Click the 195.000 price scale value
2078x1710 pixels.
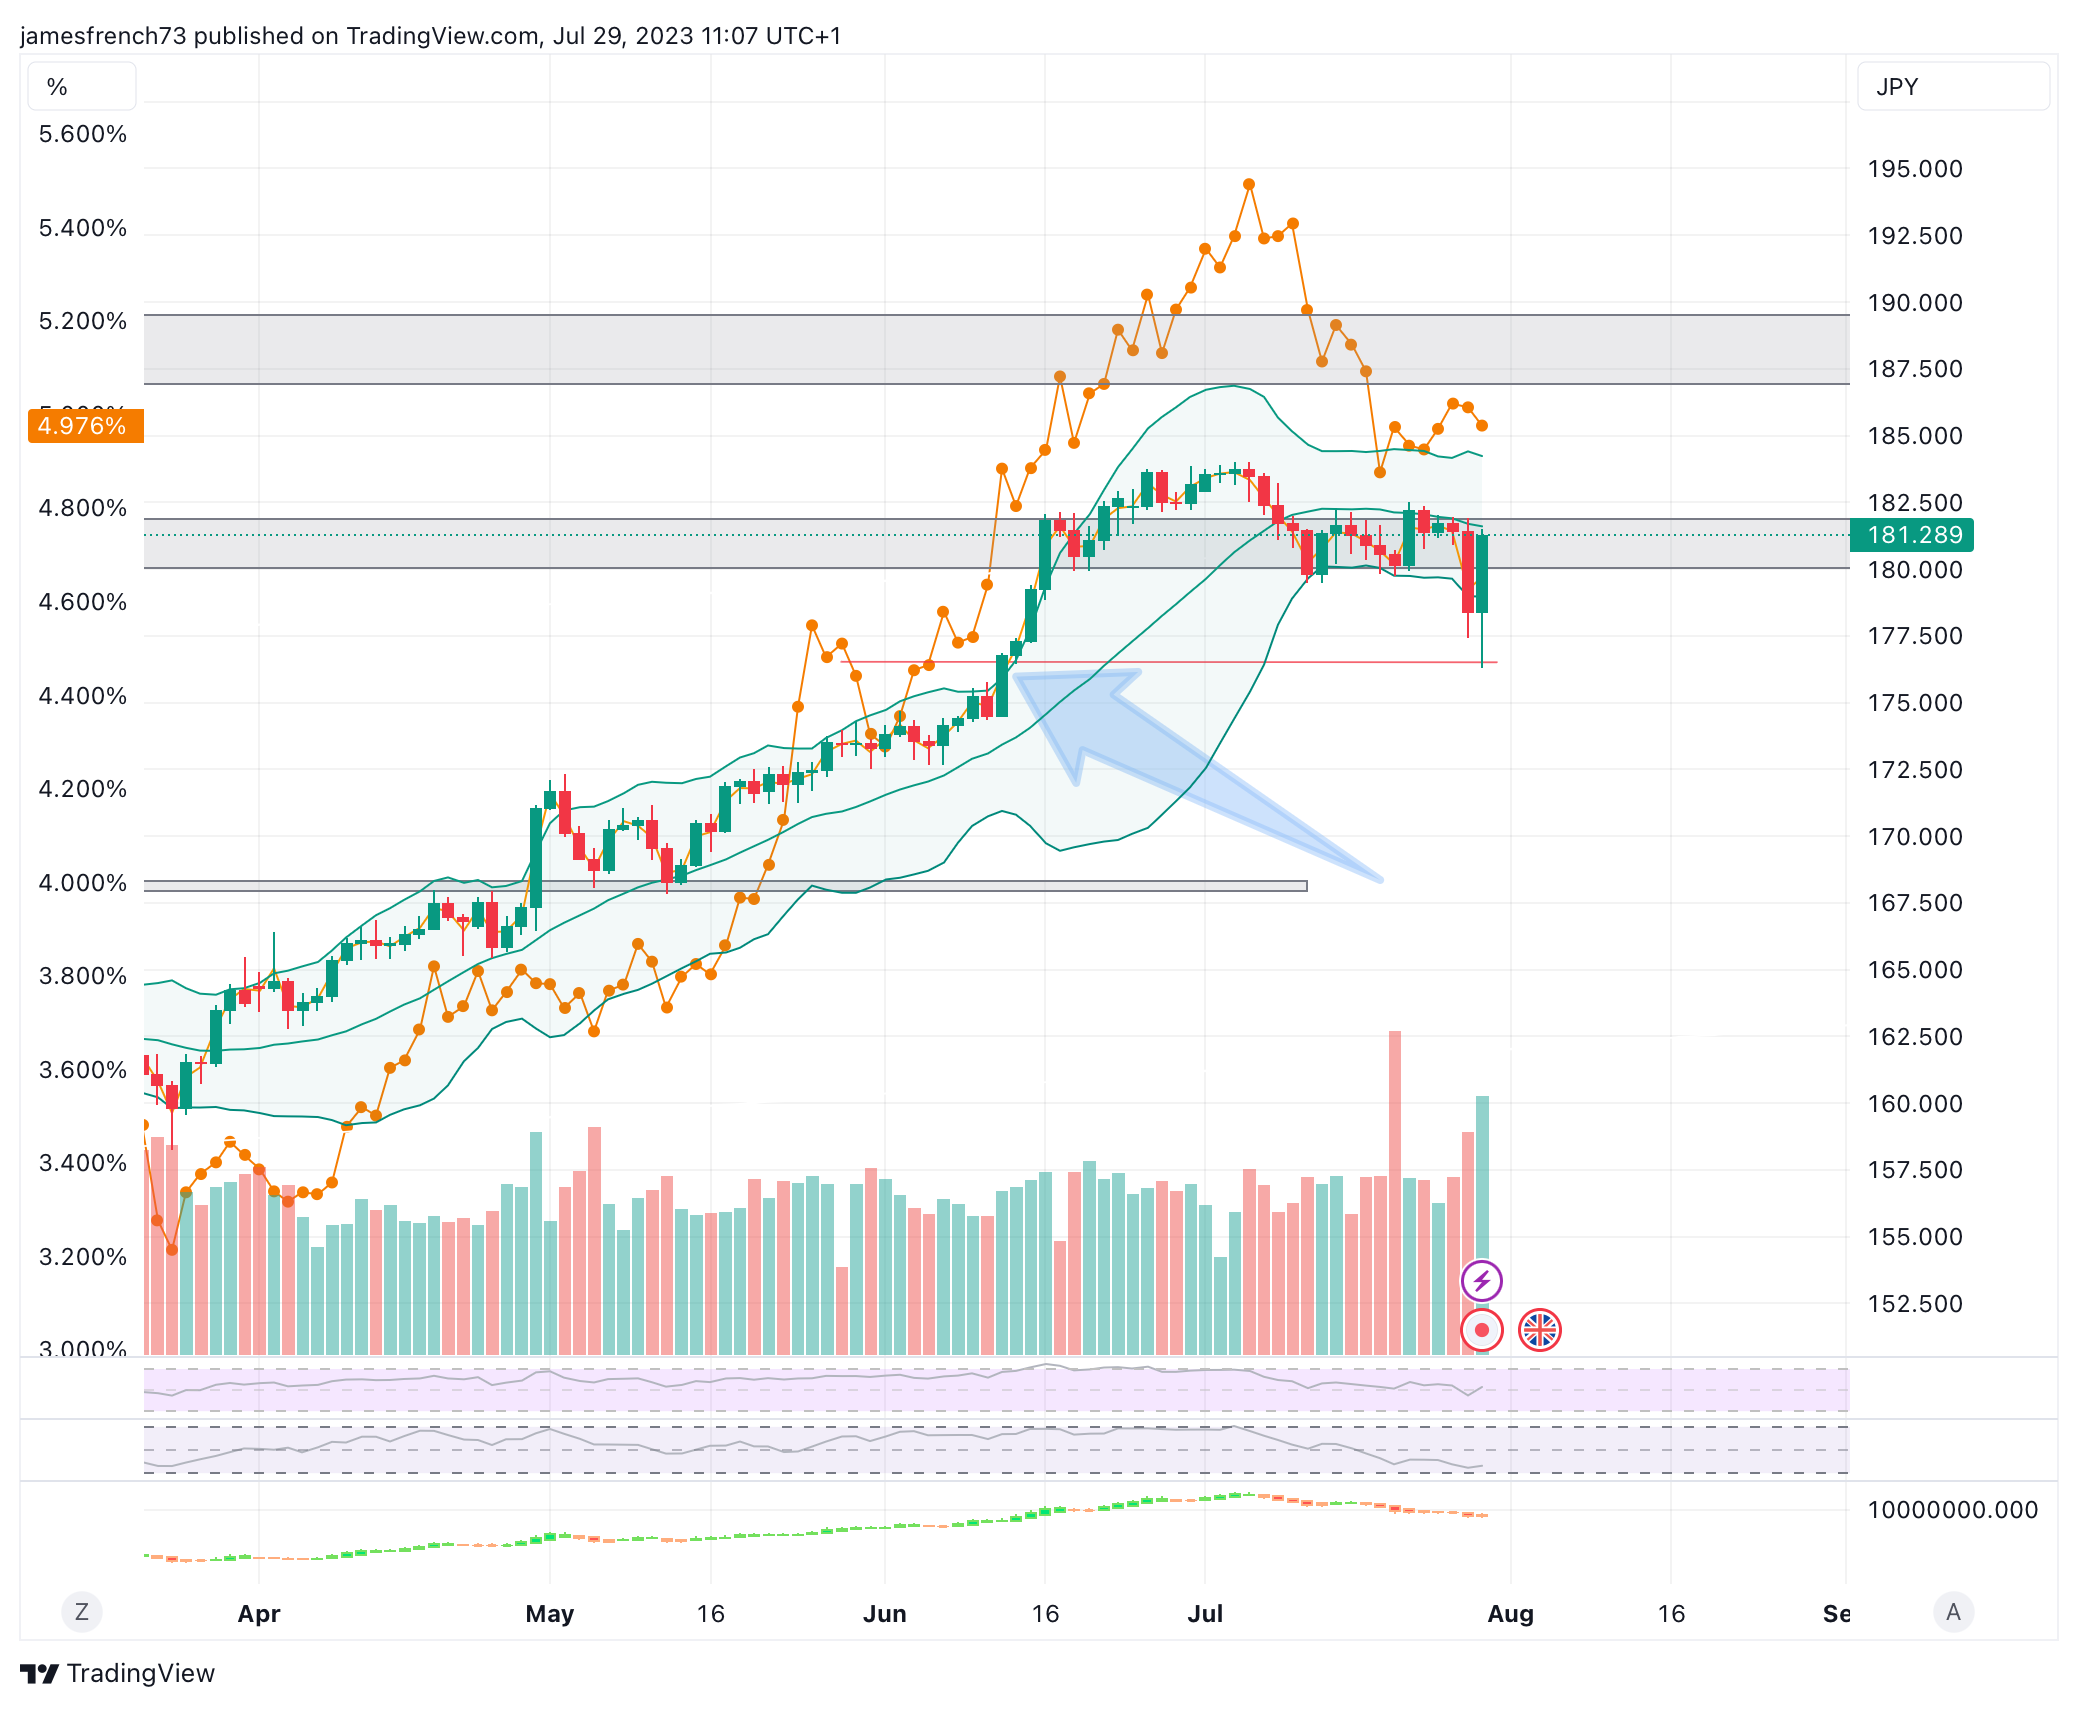[x=1915, y=169]
